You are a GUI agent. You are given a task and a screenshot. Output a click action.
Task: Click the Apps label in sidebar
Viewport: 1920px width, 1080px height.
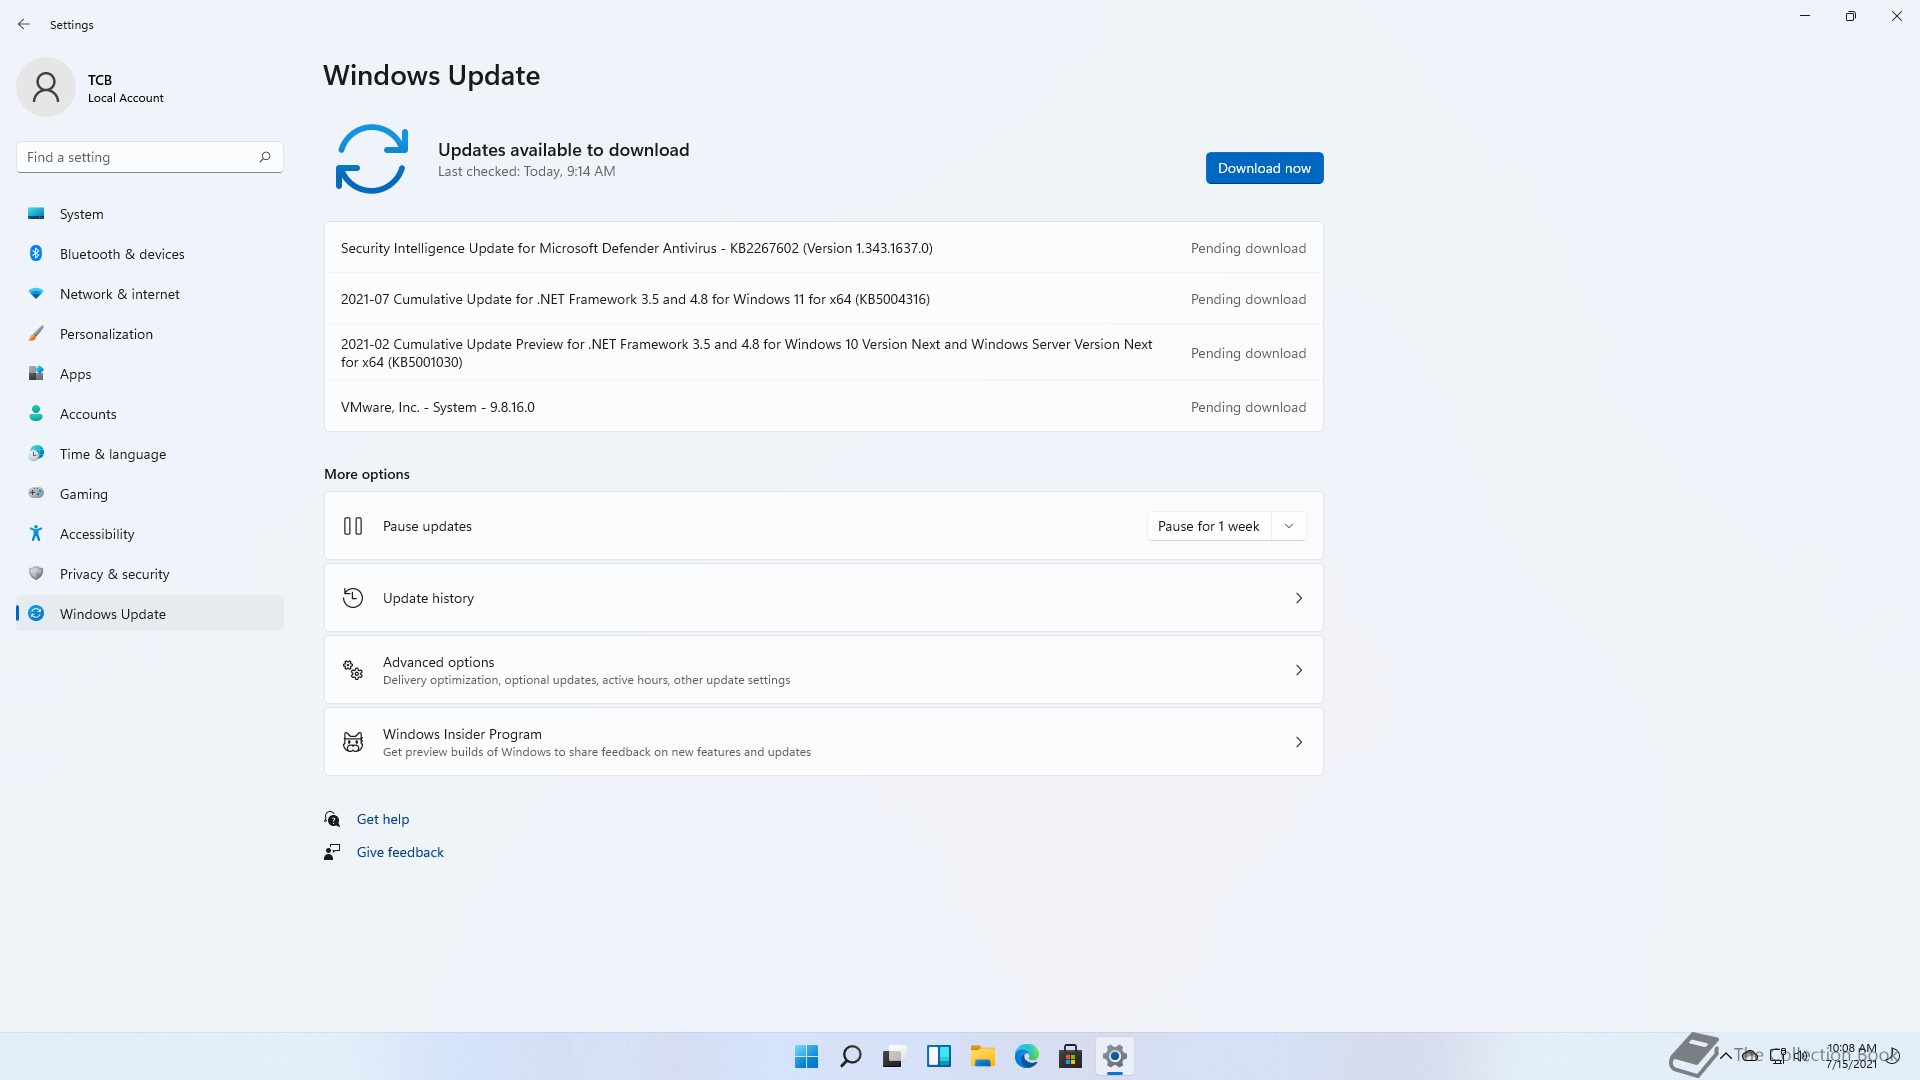tap(75, 374)
